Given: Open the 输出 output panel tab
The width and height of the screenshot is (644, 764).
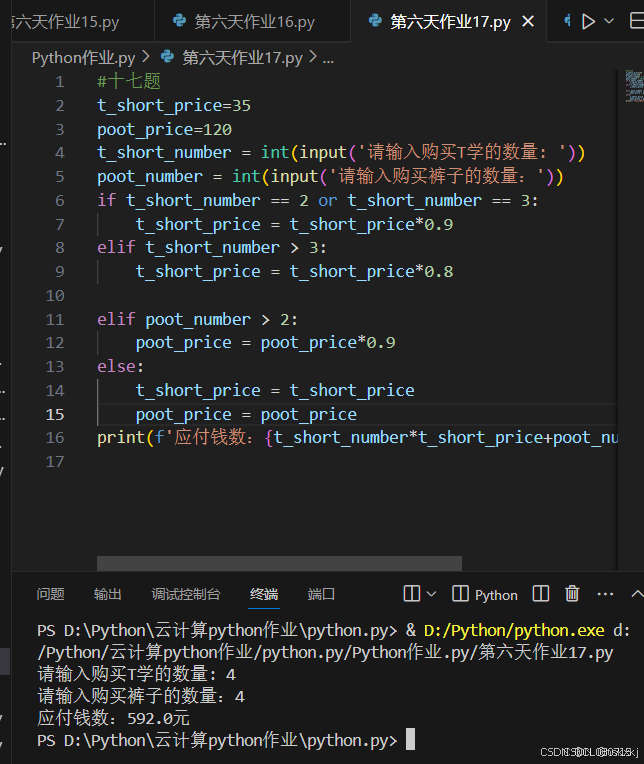Looking at the screenshot, I should [x=108, y=594].
